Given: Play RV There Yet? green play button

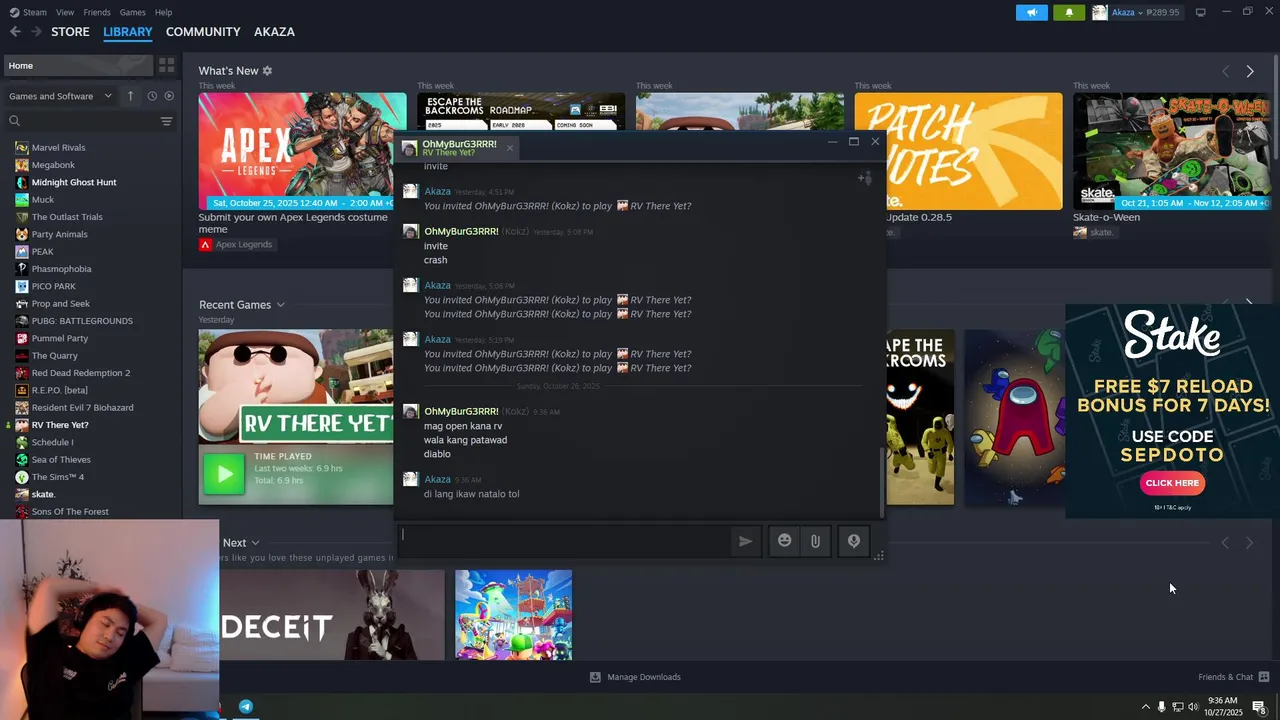Looking at the screenshot, I should pyautogui.click(x=224, y=474).
